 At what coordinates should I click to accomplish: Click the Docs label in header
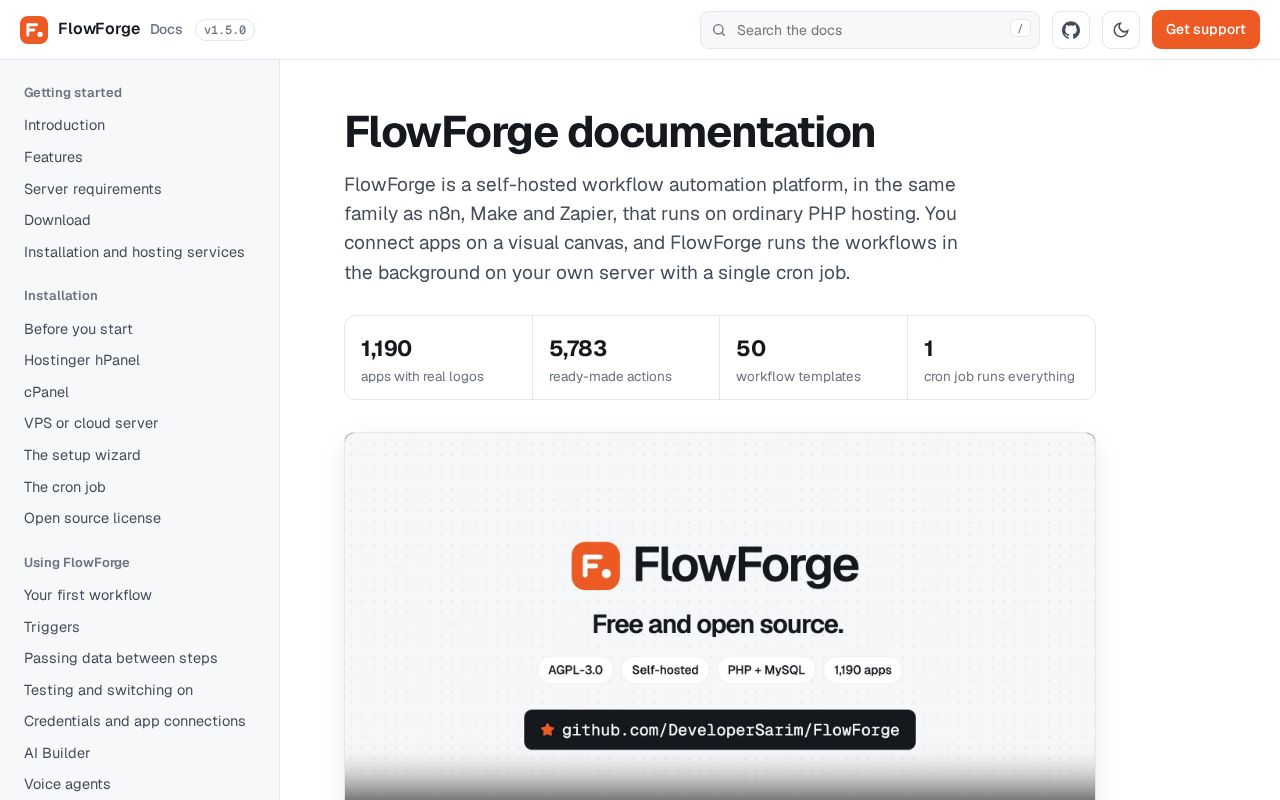166,29
